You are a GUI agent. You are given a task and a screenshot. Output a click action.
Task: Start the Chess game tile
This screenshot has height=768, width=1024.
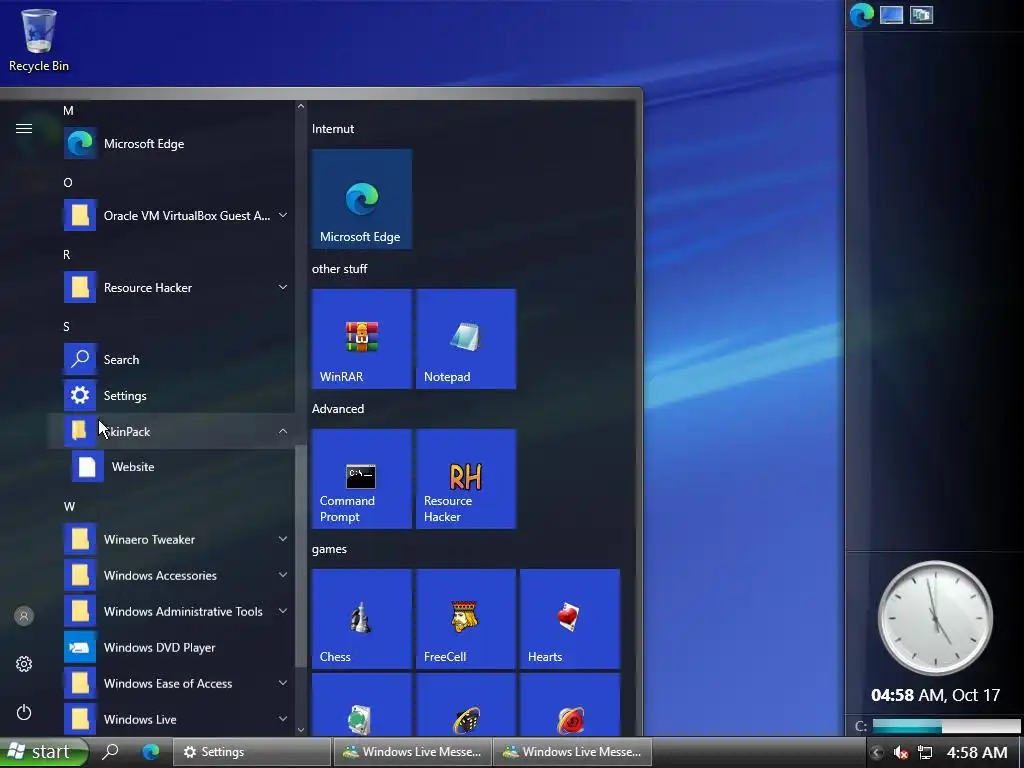pyautogui.click(x=362, y=618)
